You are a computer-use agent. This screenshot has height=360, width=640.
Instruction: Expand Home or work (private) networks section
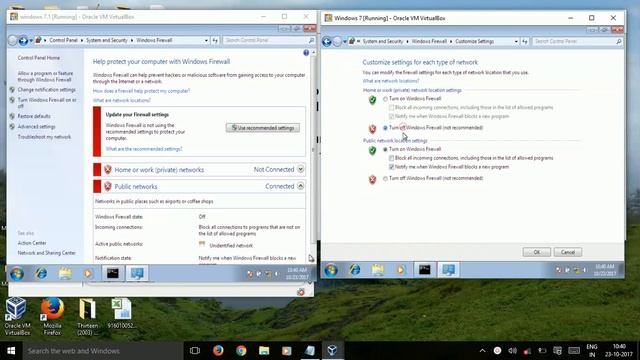300,169
